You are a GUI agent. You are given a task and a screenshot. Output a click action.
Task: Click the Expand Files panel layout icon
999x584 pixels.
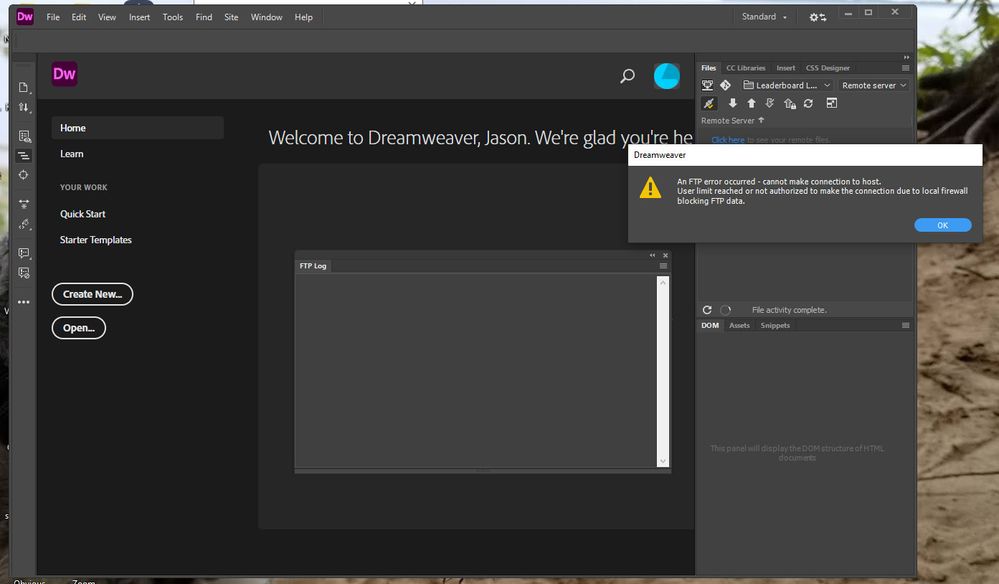tap(831, 103)
